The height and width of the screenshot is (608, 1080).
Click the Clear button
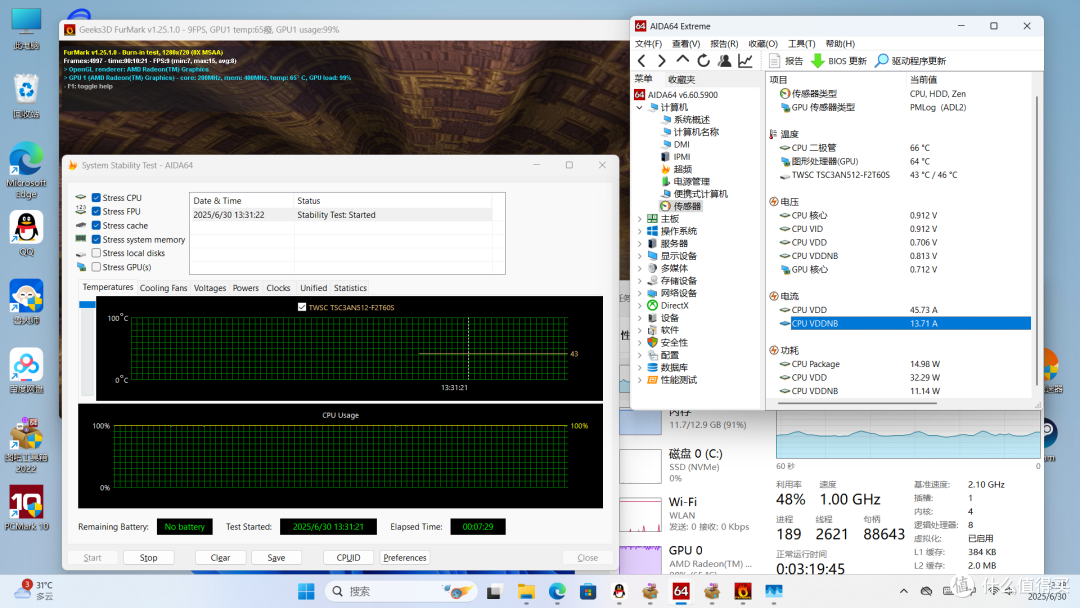pos(220,558)
